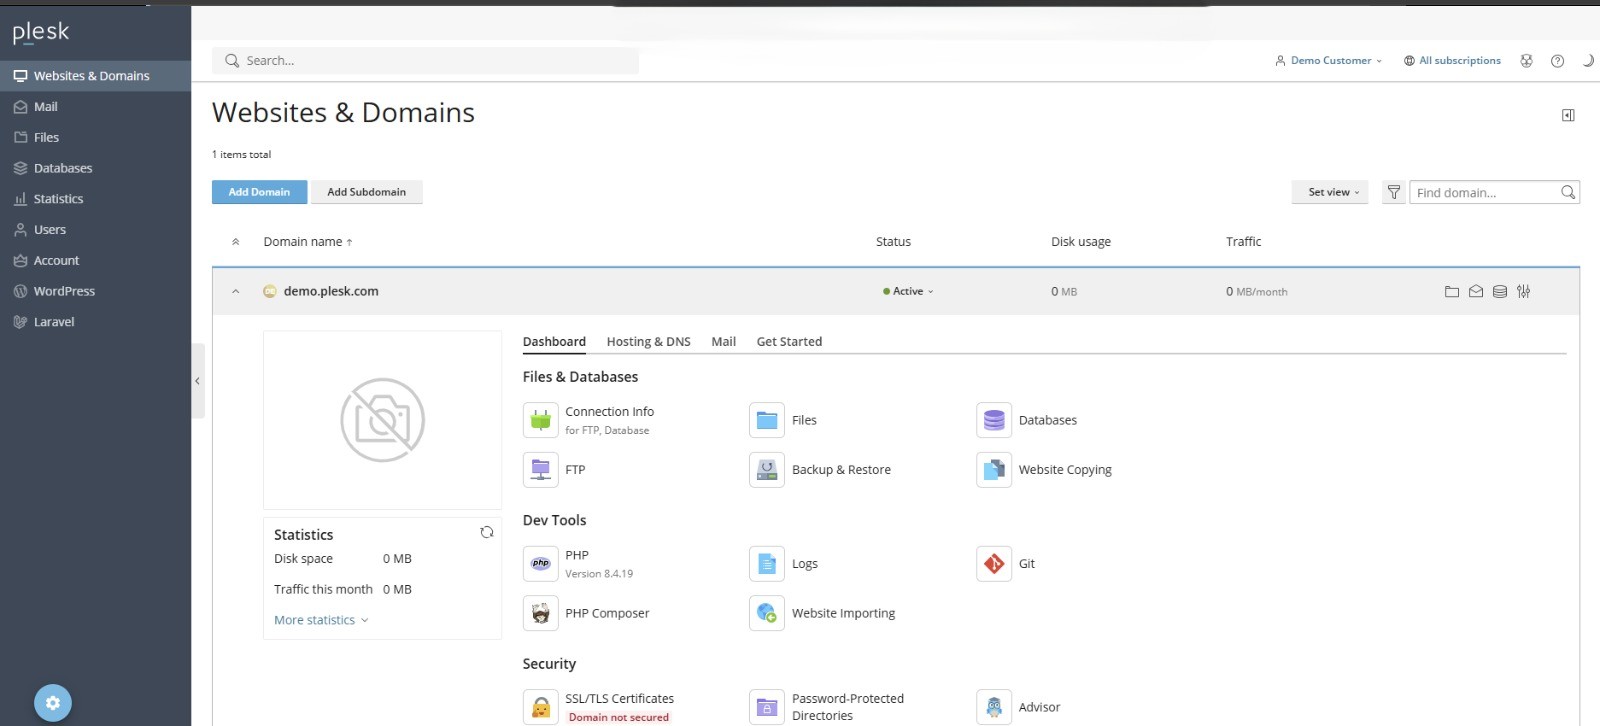The image size is (1600, 726).
Task: Focus the top Search field
Action: (425, 61)
